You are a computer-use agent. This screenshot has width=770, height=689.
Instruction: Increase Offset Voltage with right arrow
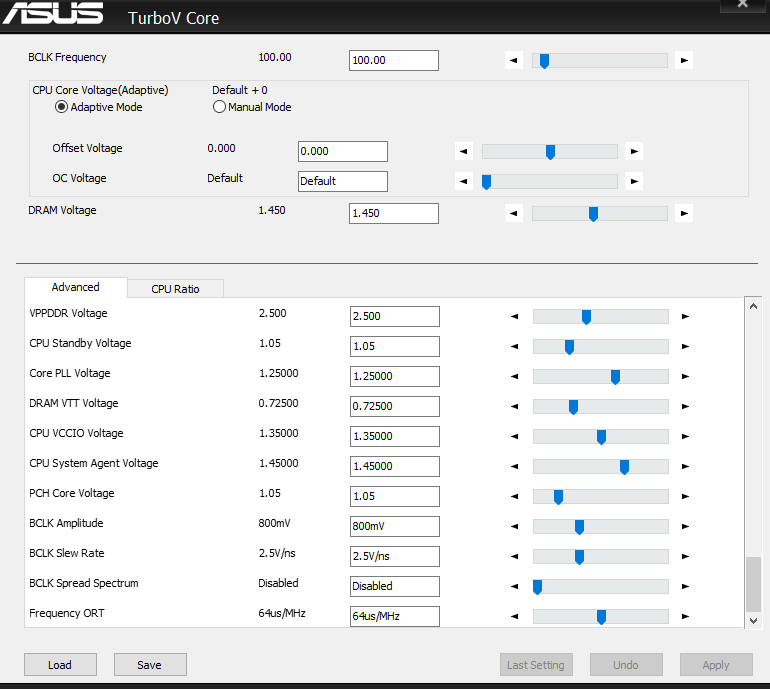(634, 151)
